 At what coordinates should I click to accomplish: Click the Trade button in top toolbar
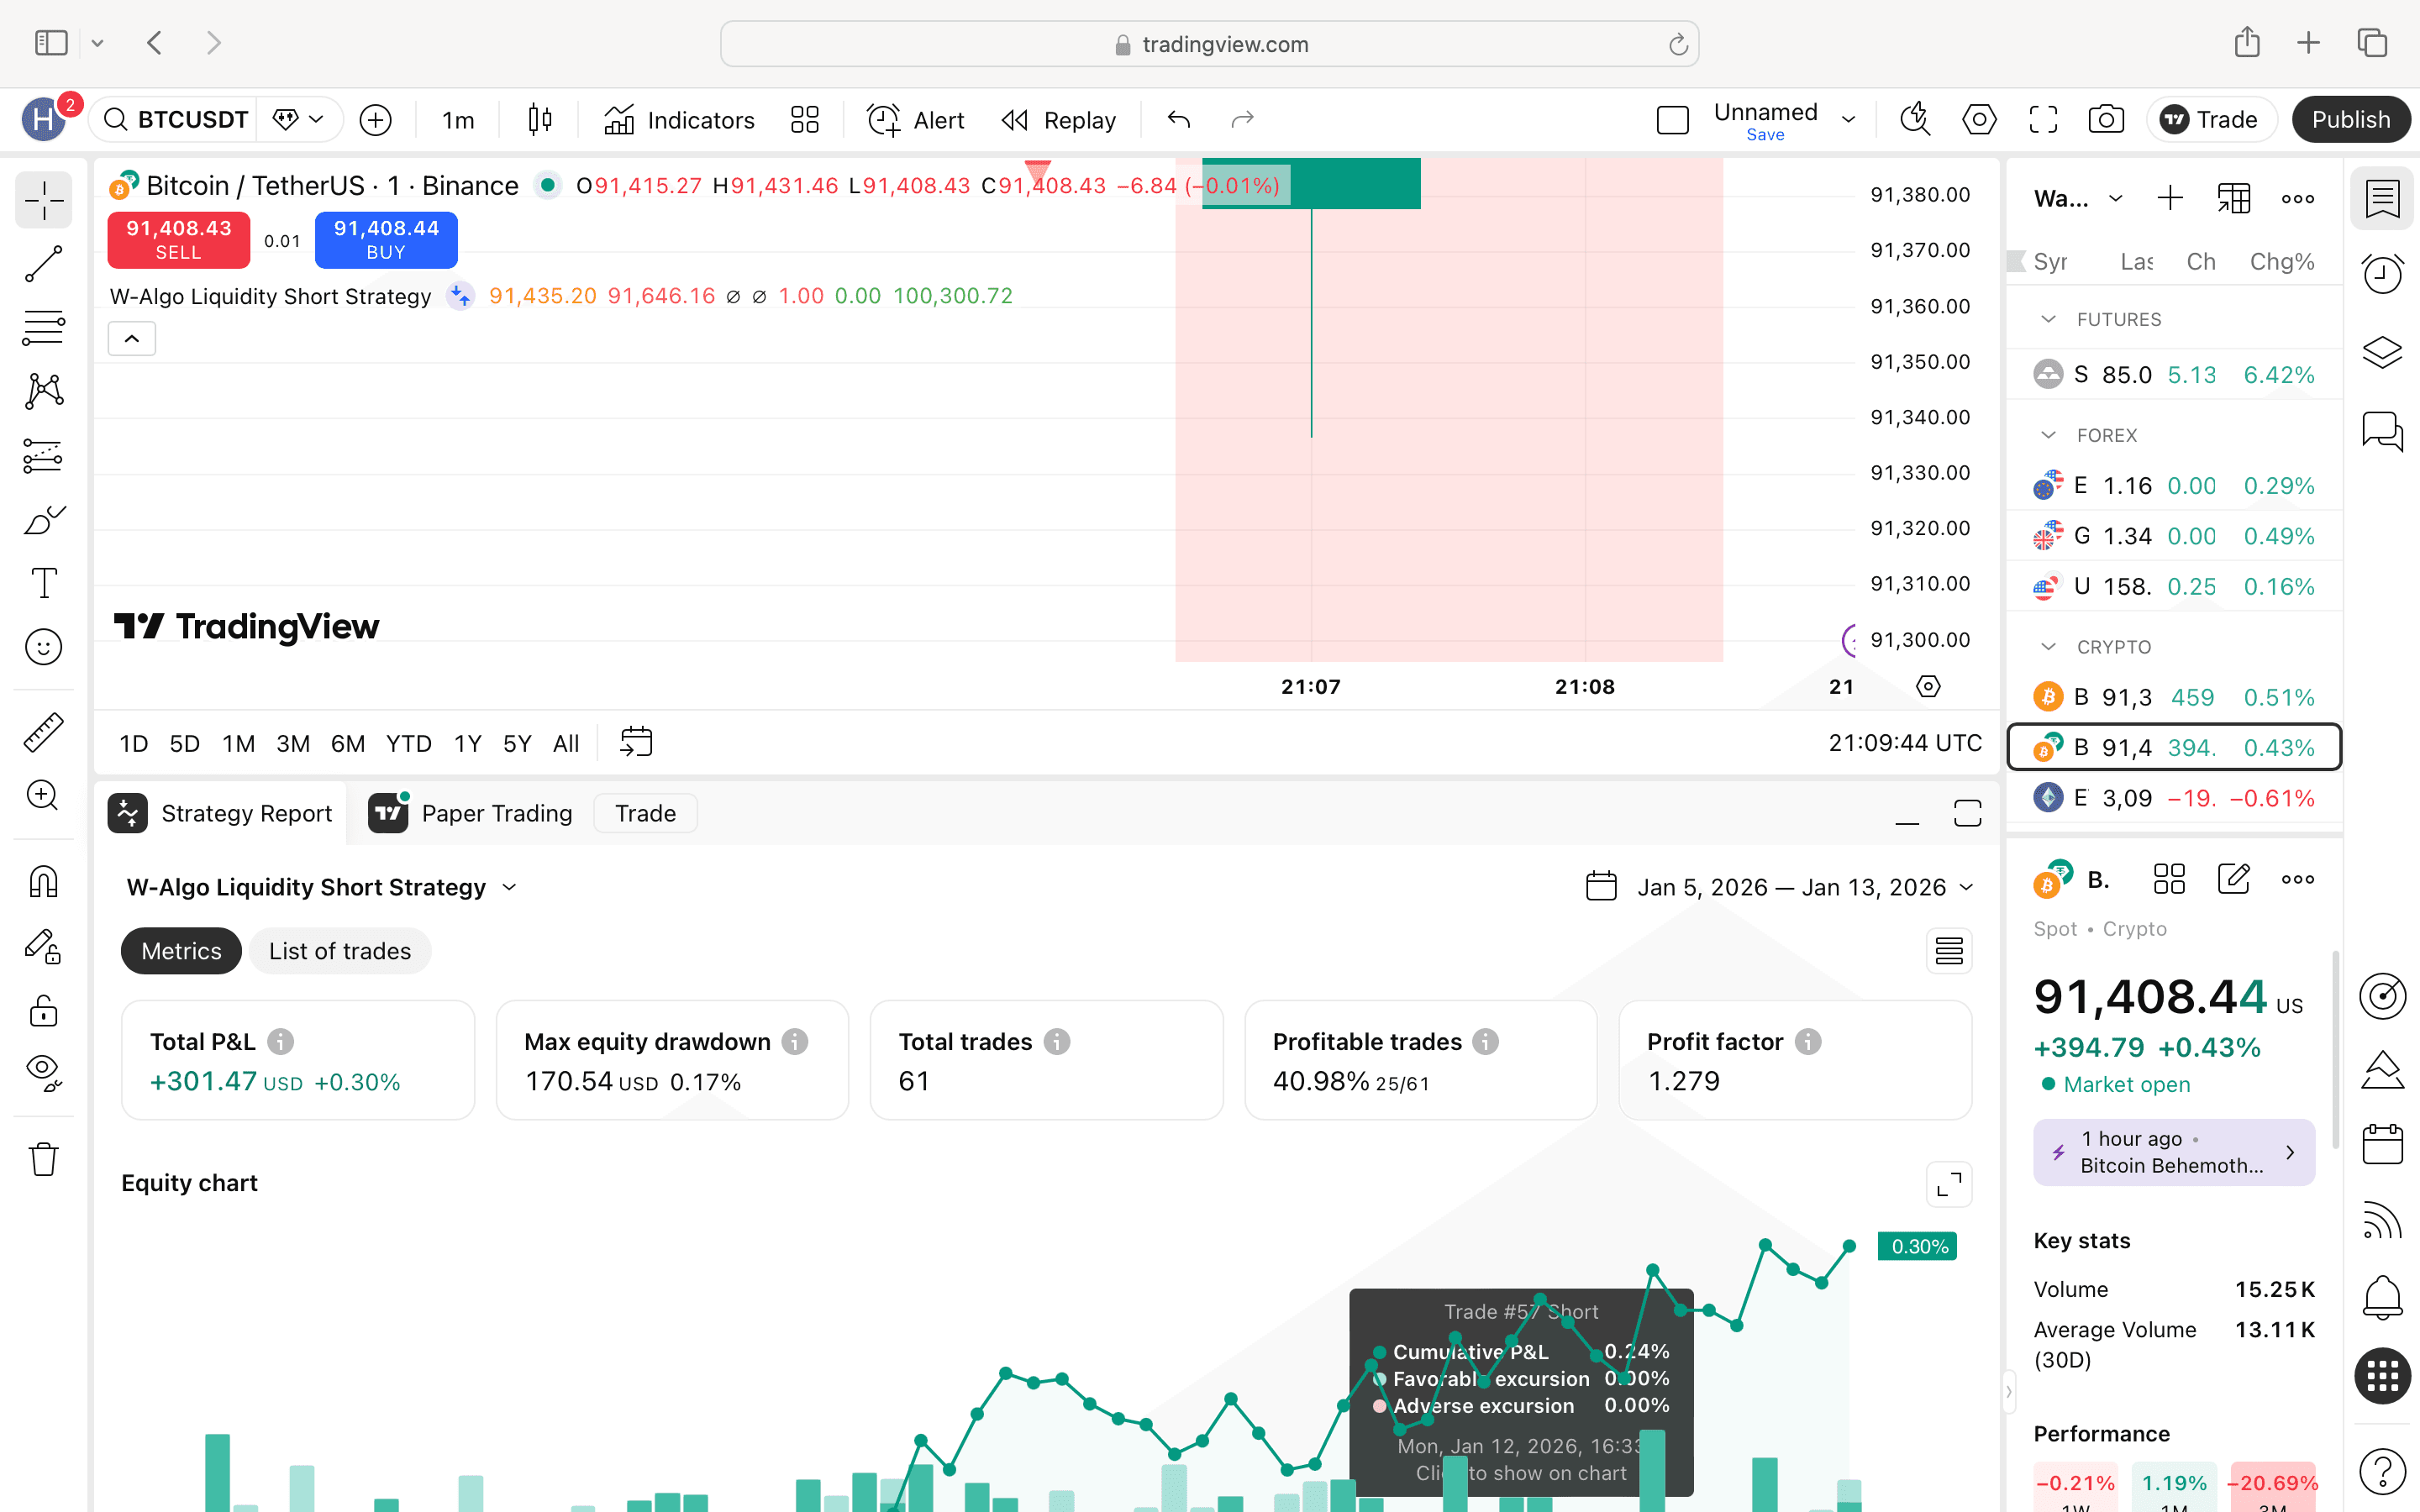[2211, 120]
